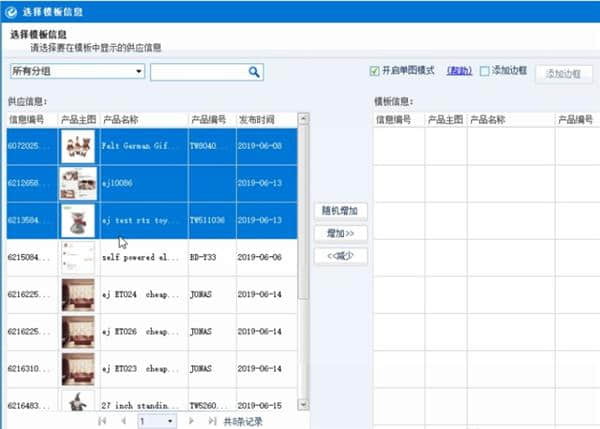Jump to last page of records
Image resolution: width=600 pixels, height=429 pixels.
212,421
